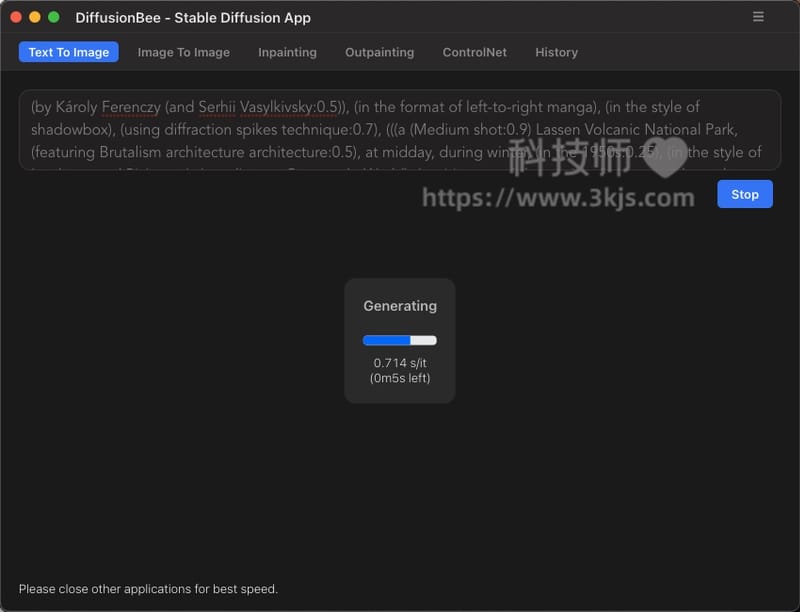Click the Generating label

click(400, 306)
